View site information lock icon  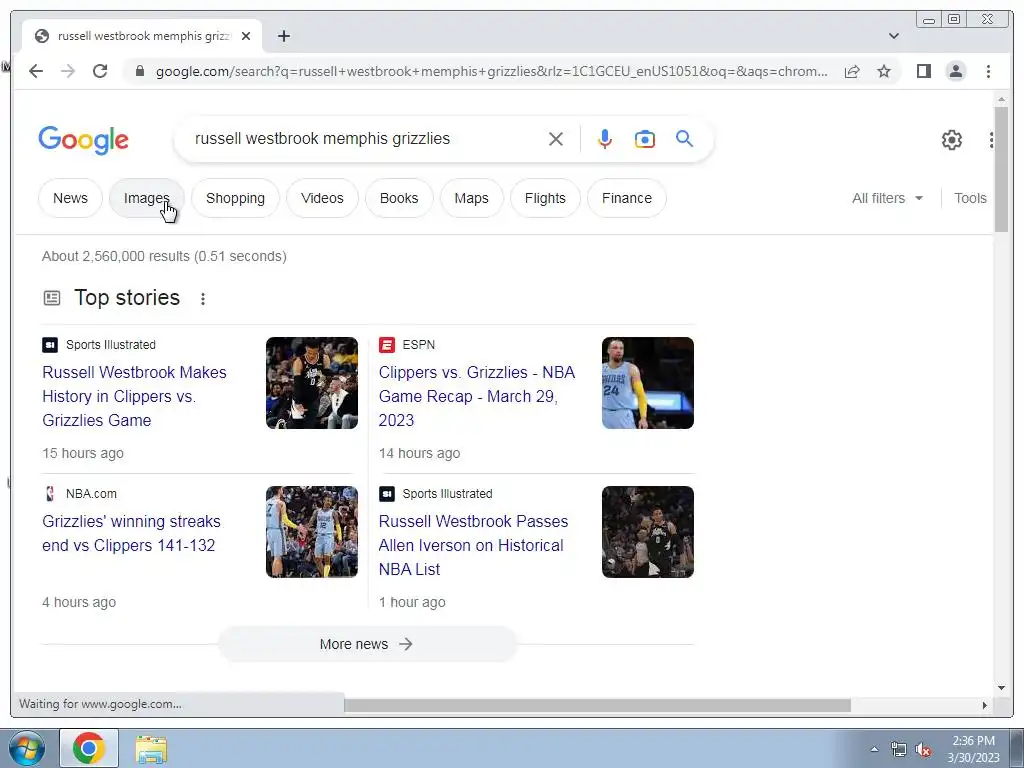click(139, 71)
